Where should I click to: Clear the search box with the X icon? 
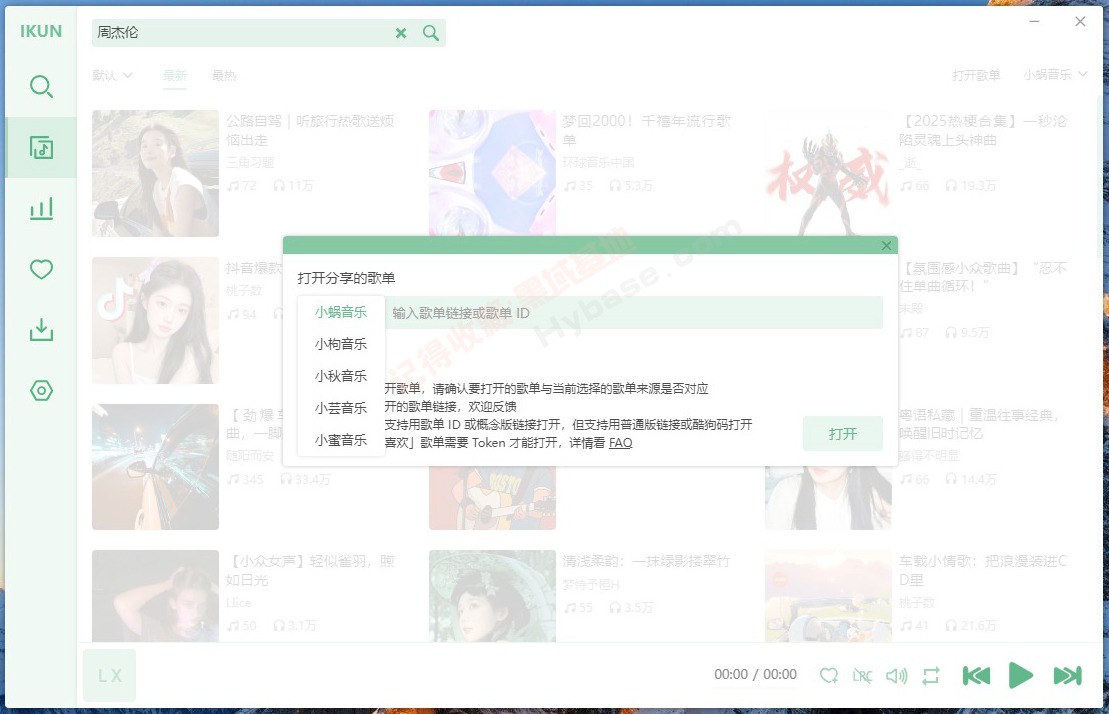click(x=401, y=33)
